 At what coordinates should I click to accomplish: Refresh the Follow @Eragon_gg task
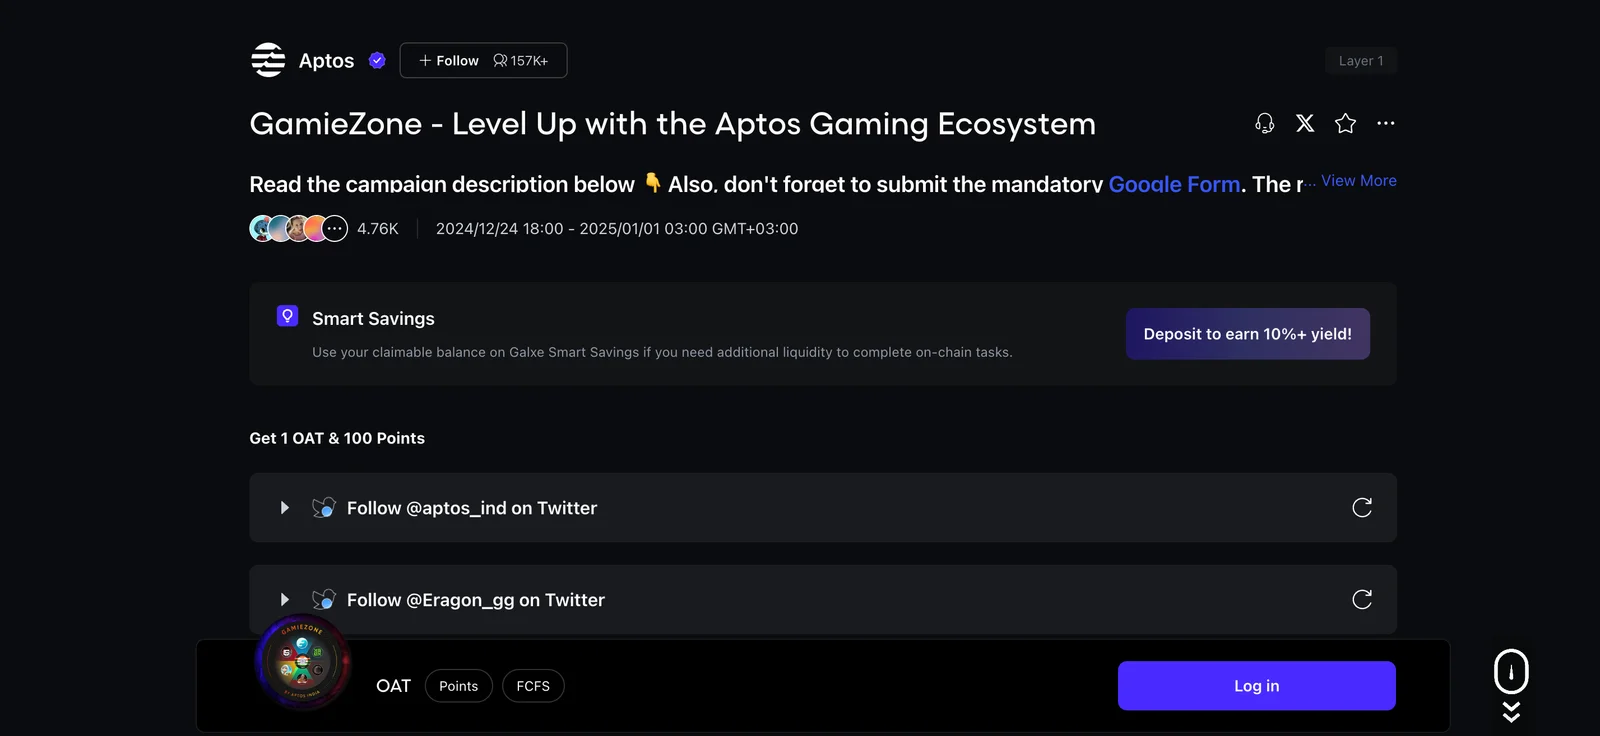pos(1362,600)
